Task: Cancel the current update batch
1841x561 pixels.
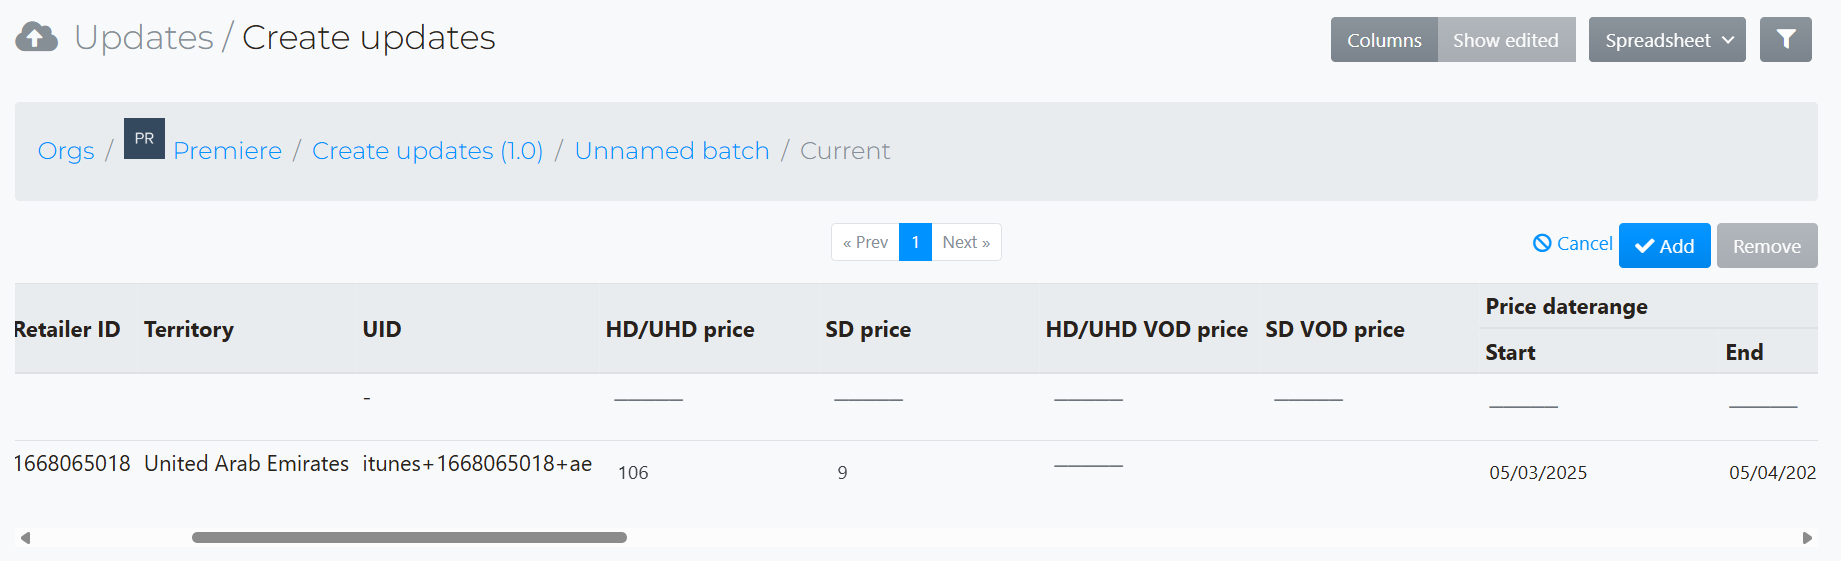Action: tap(1573, 243)
